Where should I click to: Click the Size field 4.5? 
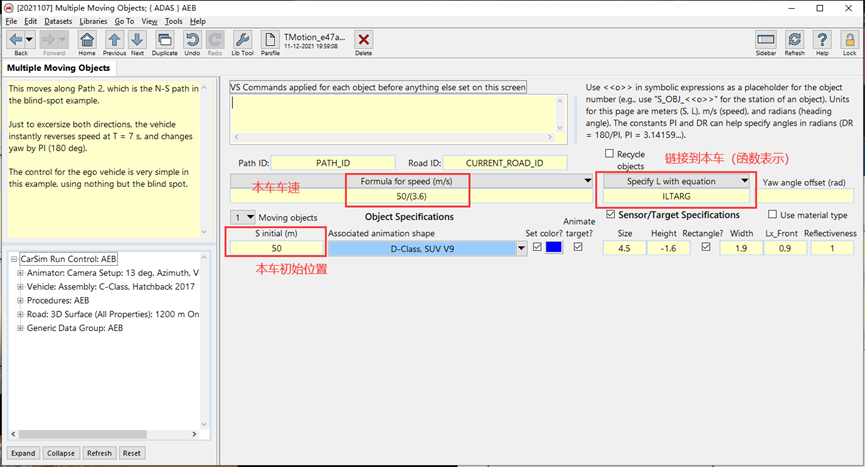624,248
